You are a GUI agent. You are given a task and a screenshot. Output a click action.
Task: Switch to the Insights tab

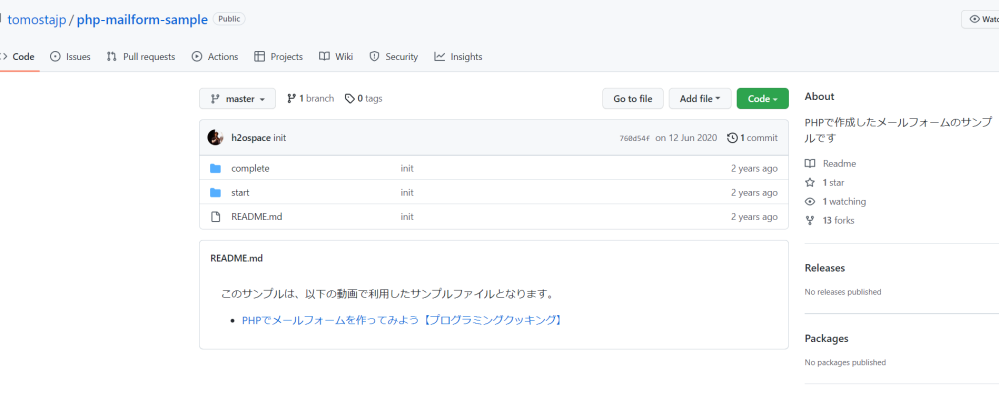coord(458,57)
